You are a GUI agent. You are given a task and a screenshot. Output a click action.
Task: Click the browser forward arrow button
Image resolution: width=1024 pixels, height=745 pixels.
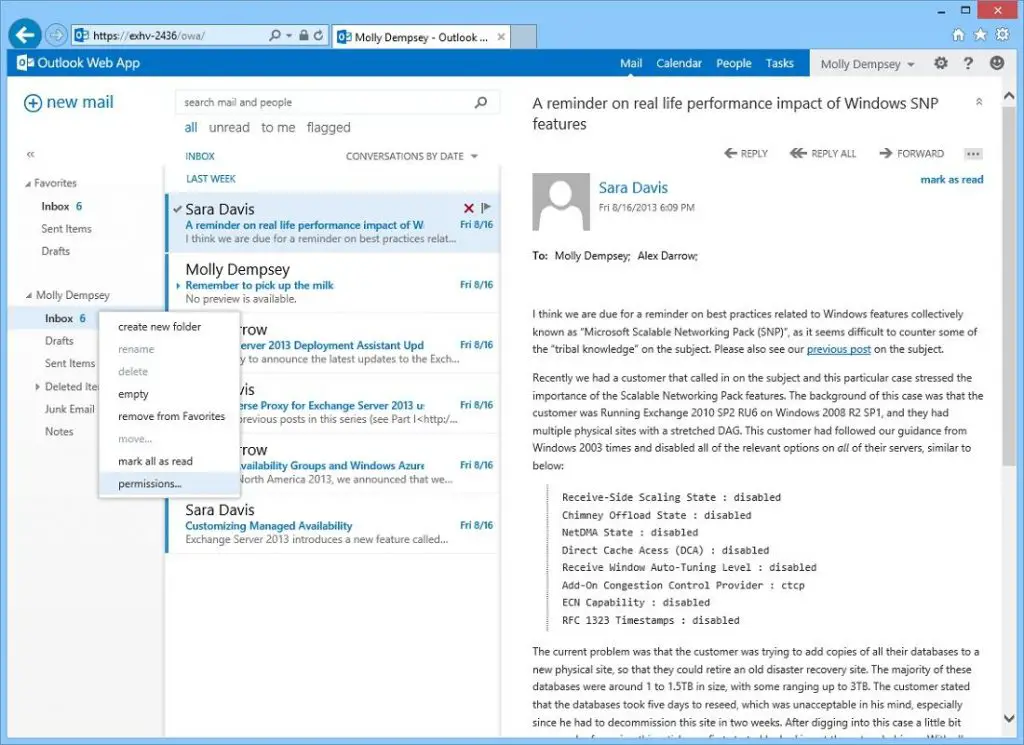[x=56, y=35]
